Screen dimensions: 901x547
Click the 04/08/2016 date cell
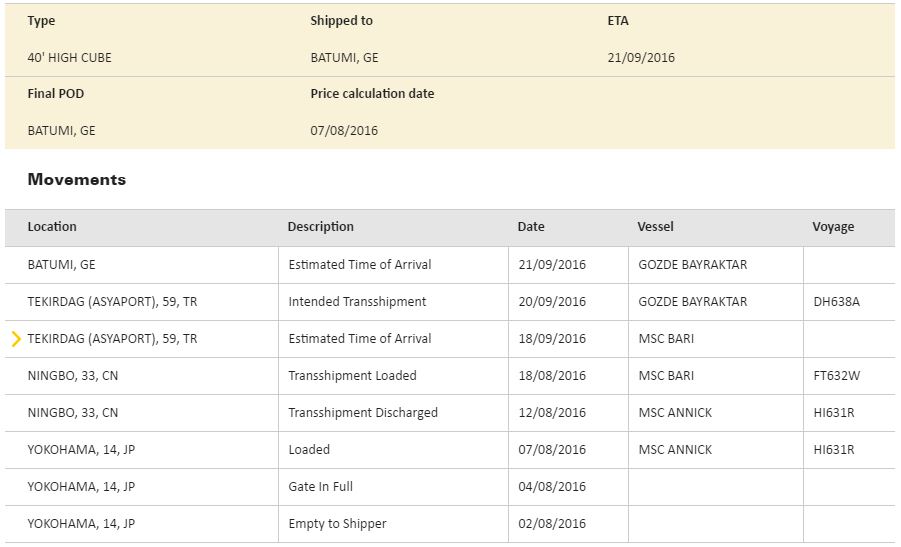coord(552,487)
